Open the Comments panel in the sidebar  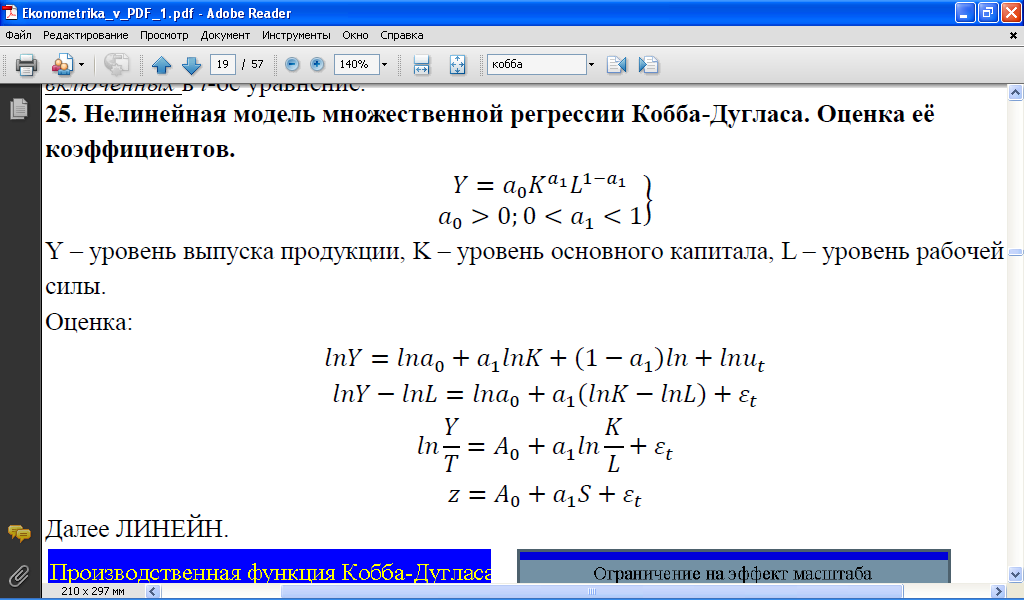coord(19,533)
